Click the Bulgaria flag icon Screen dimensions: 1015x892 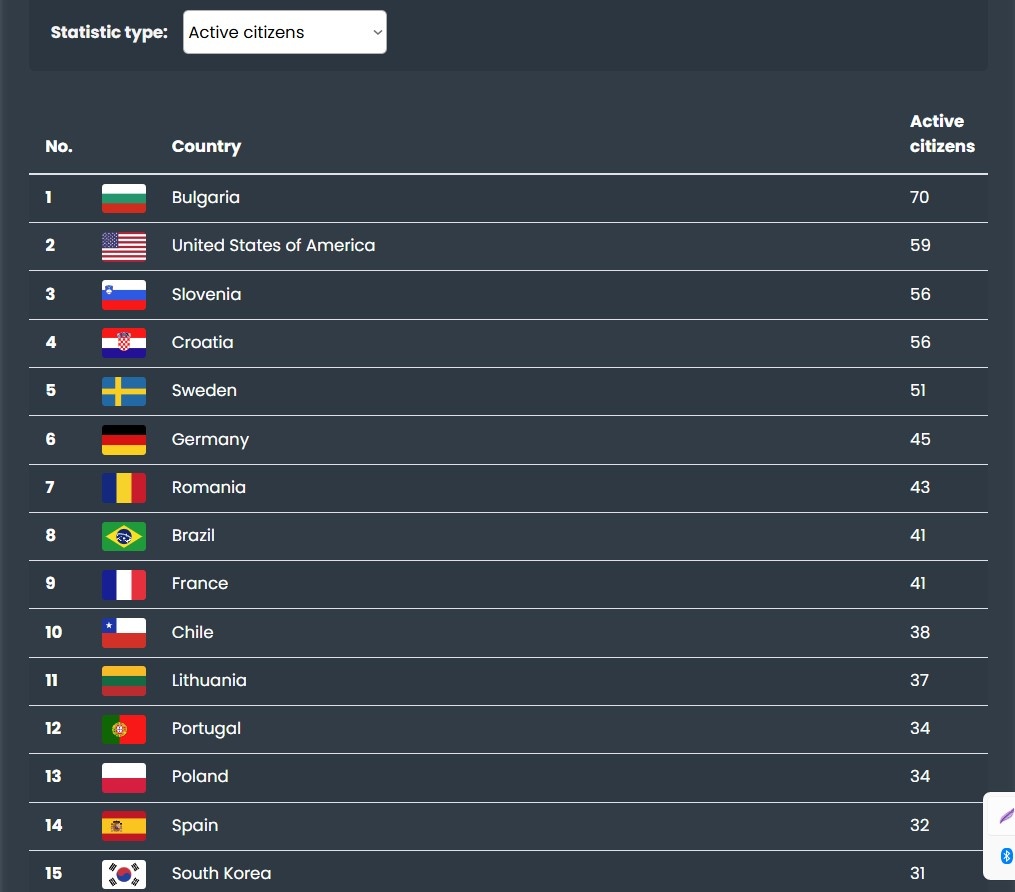[x=124, y=198]
